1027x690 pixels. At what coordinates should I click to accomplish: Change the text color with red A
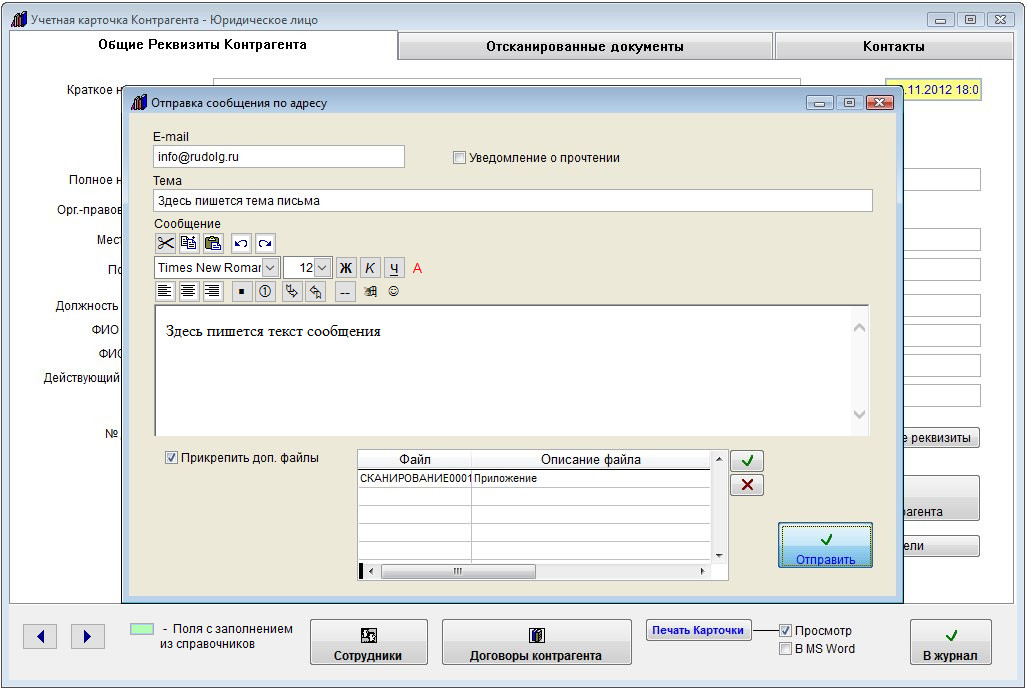418,268
